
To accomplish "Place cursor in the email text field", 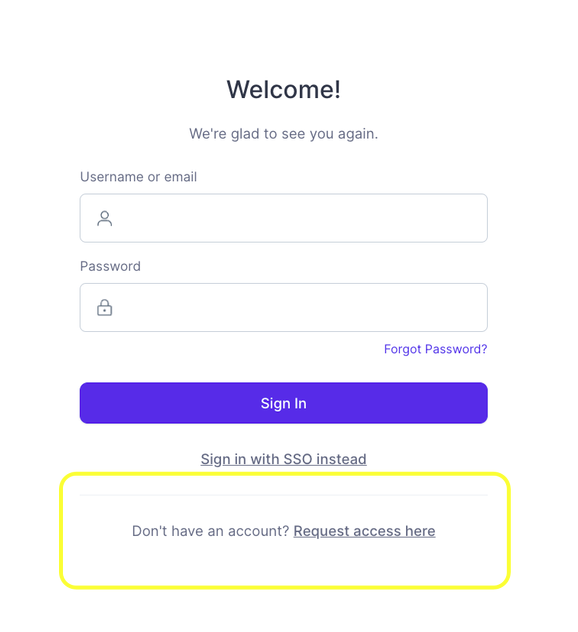I will [283, 218].
